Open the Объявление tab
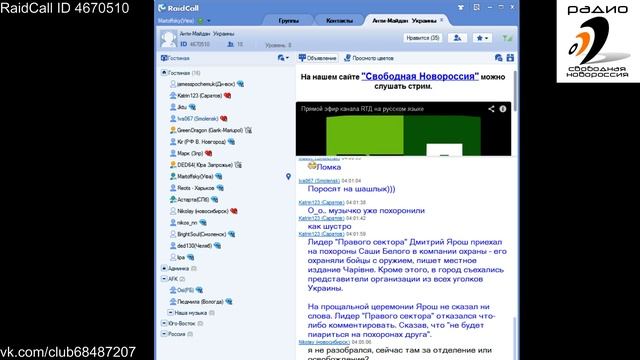The width and height of the screenshot is (640, 360). (318, 58)
